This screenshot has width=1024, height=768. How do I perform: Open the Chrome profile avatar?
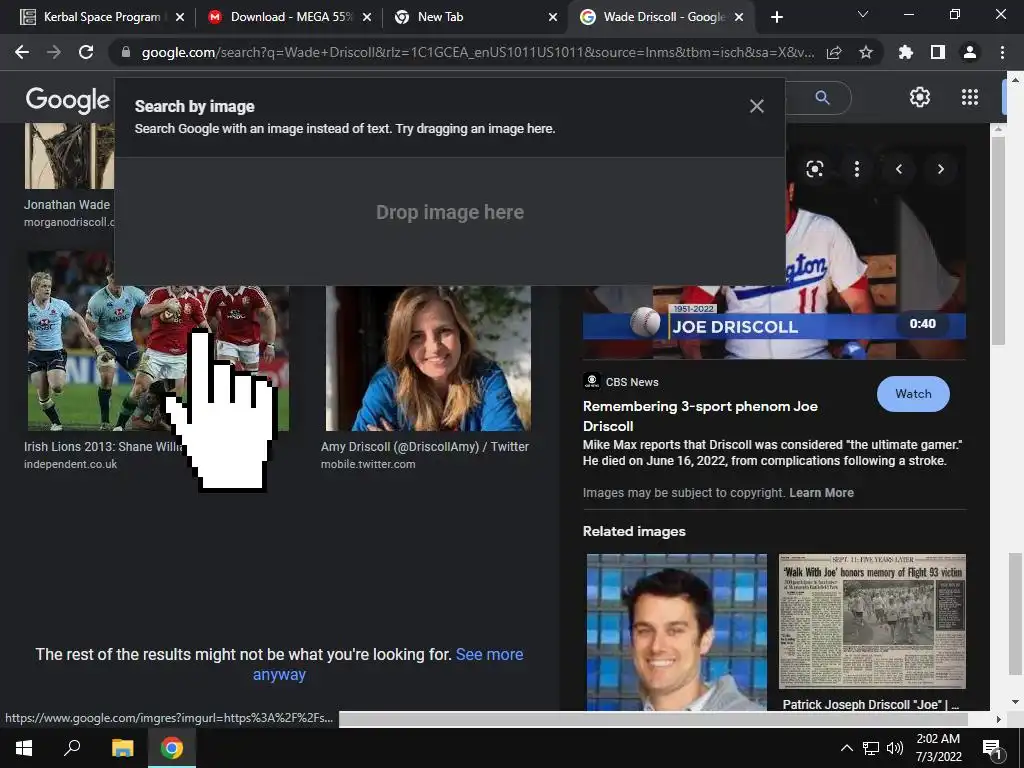pos(970,52)
